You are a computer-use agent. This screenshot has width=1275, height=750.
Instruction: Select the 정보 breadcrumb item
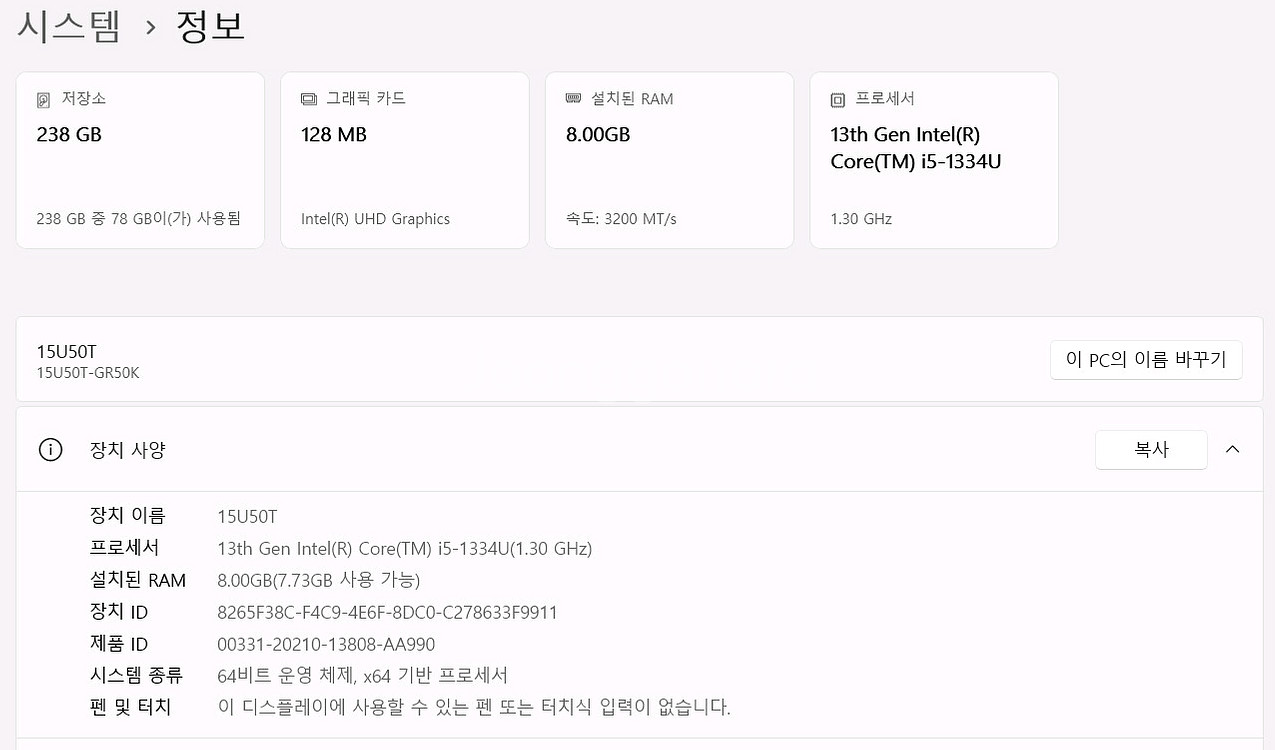pos(210,25)
